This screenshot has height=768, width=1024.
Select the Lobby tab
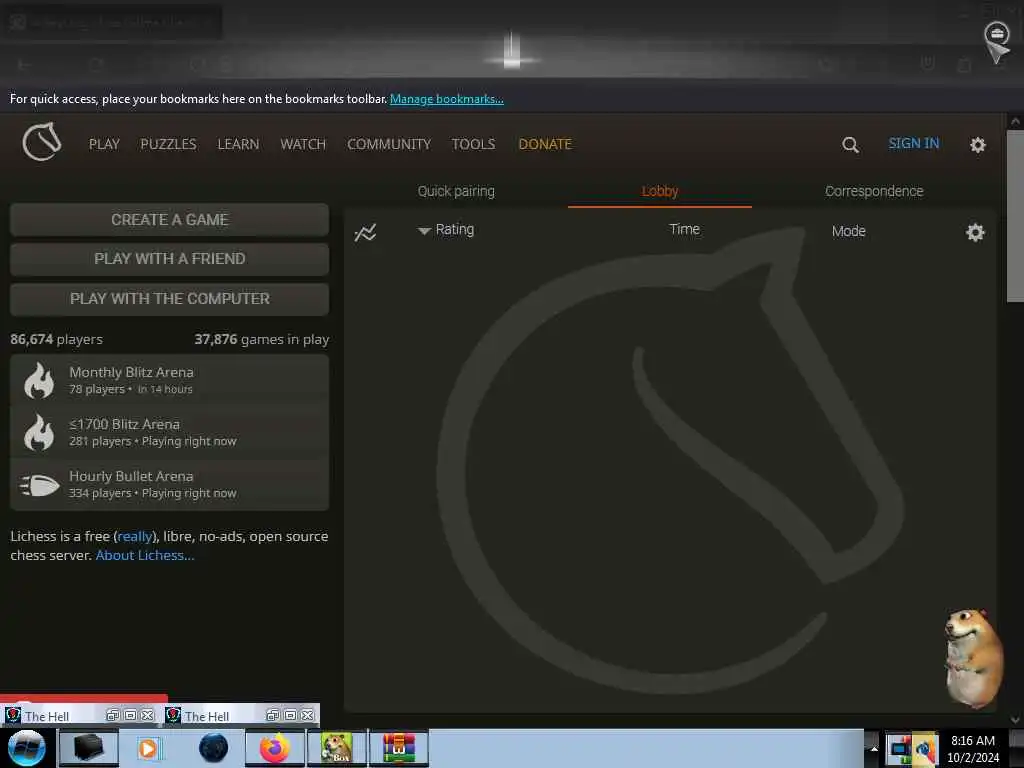point(660,191)
